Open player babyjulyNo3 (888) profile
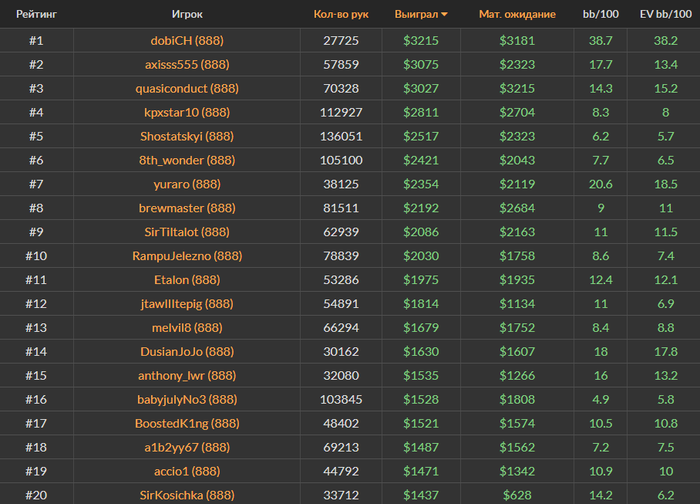This screenshot has height=504, width=700. pyautogui.click(x=187, y=400)
